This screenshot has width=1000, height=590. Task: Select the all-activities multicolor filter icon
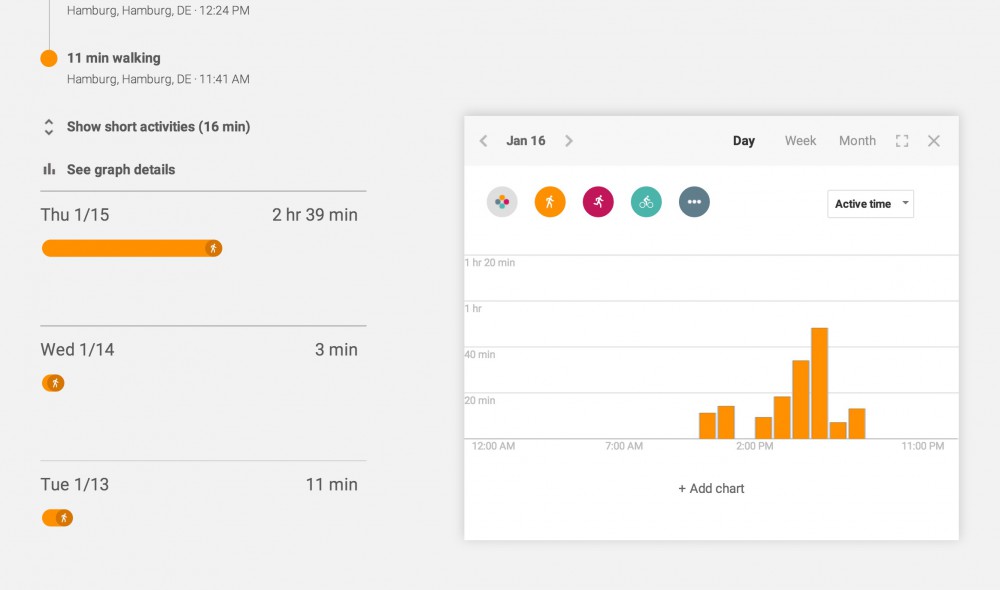pos(502,202)
